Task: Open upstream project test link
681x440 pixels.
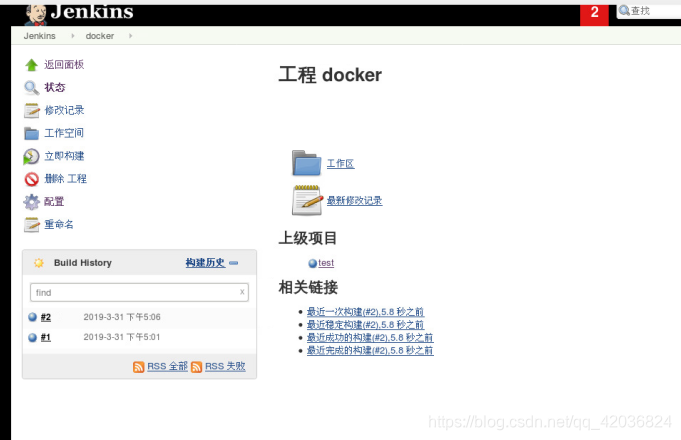Action: point(326,263)
